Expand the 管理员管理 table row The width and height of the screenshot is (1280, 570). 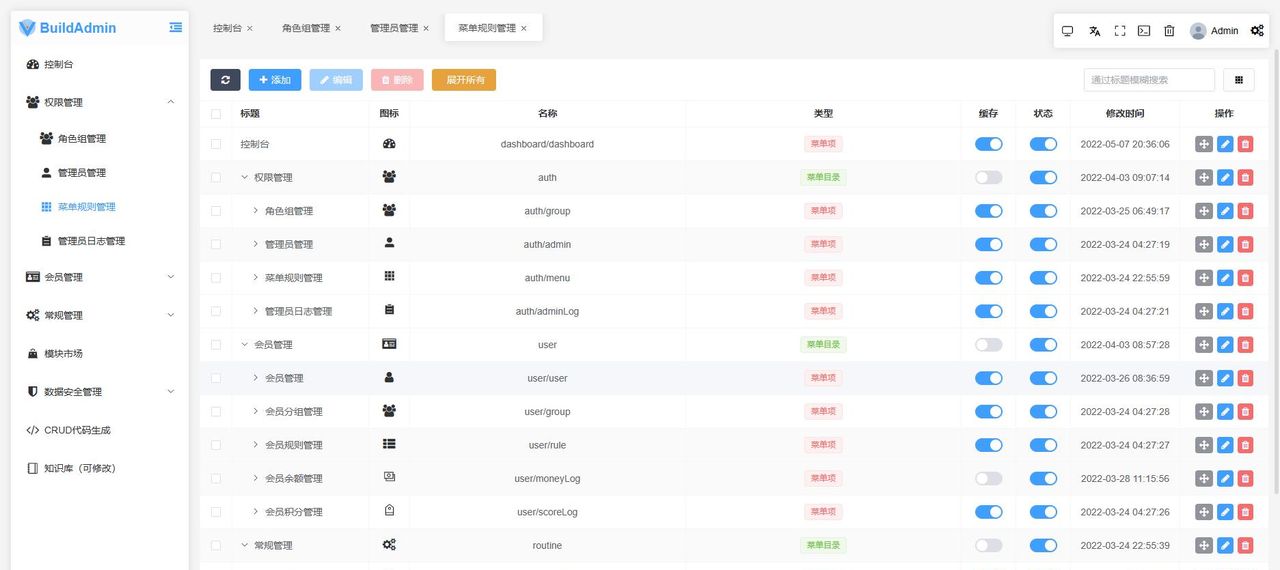(x=256, y=244)
